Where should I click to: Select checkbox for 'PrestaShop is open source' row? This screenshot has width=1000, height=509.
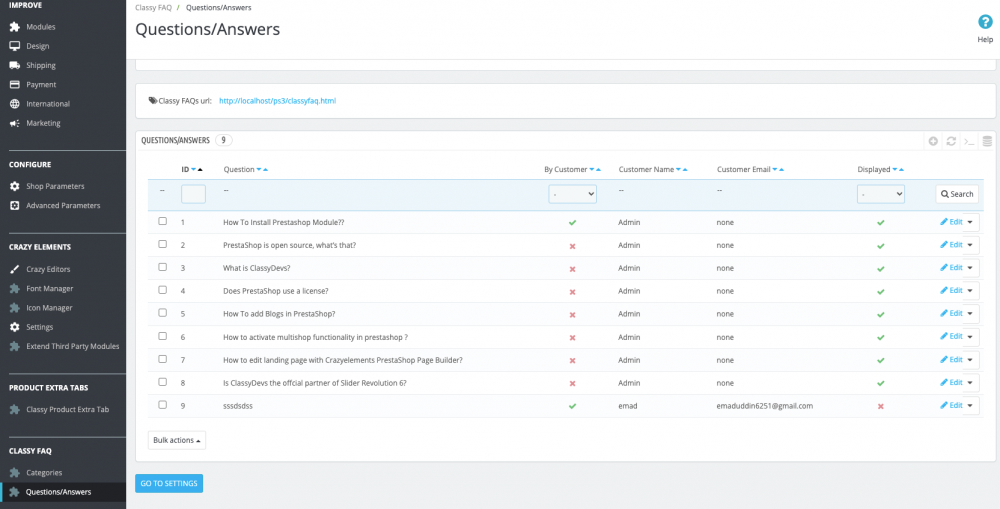tap(163, 244)
